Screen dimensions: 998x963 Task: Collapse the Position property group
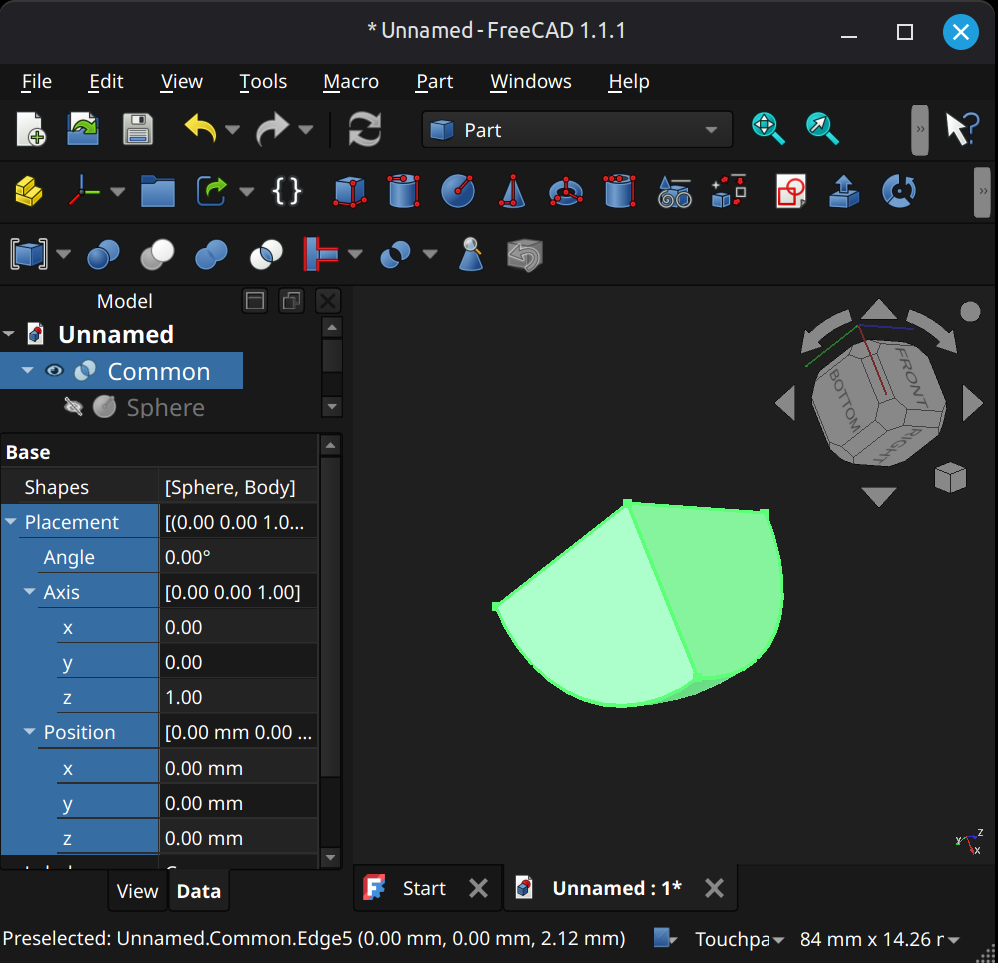point(29,731)
